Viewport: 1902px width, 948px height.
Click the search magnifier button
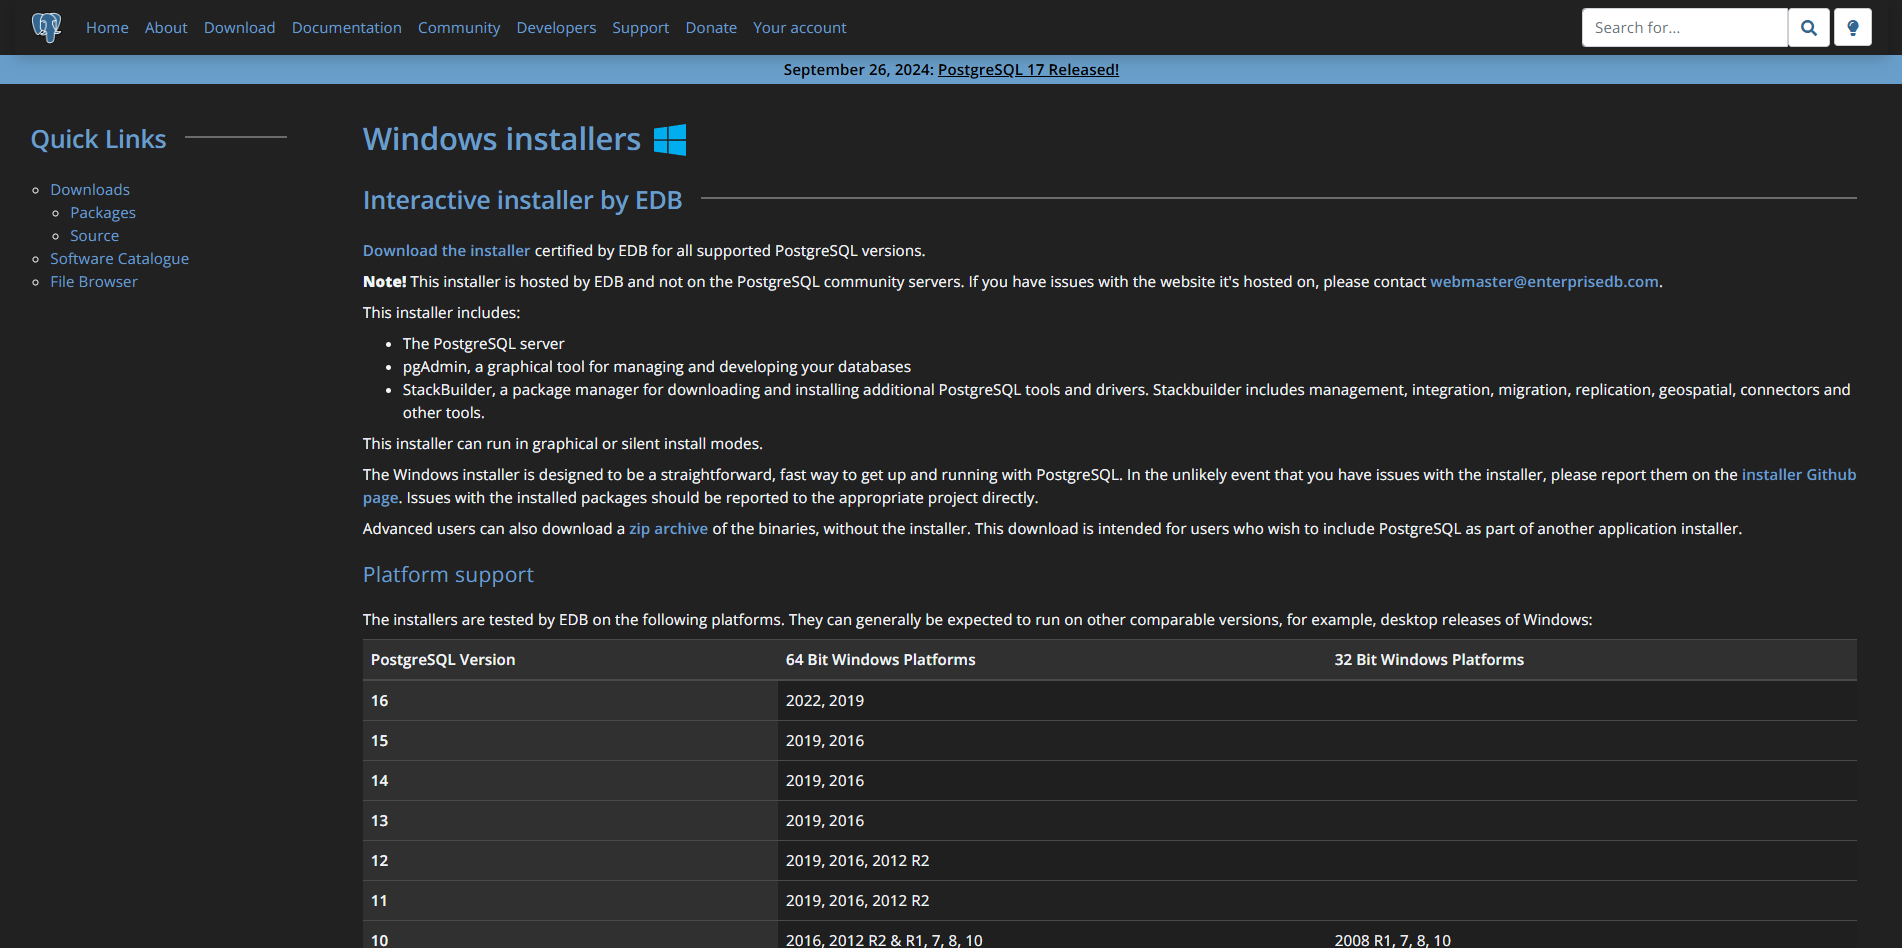pyautogui.click(x=1809, y=28)
